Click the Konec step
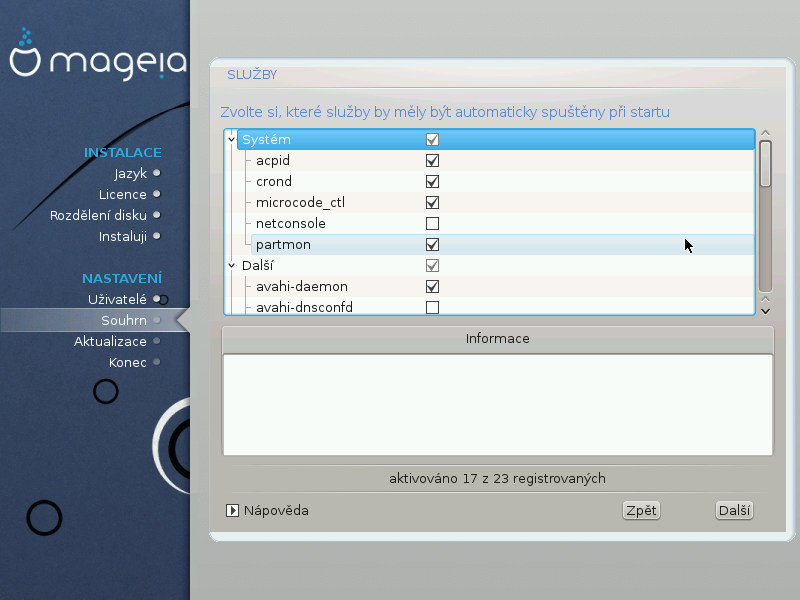Viewport: 800px width, 600px height. [128, 362]
